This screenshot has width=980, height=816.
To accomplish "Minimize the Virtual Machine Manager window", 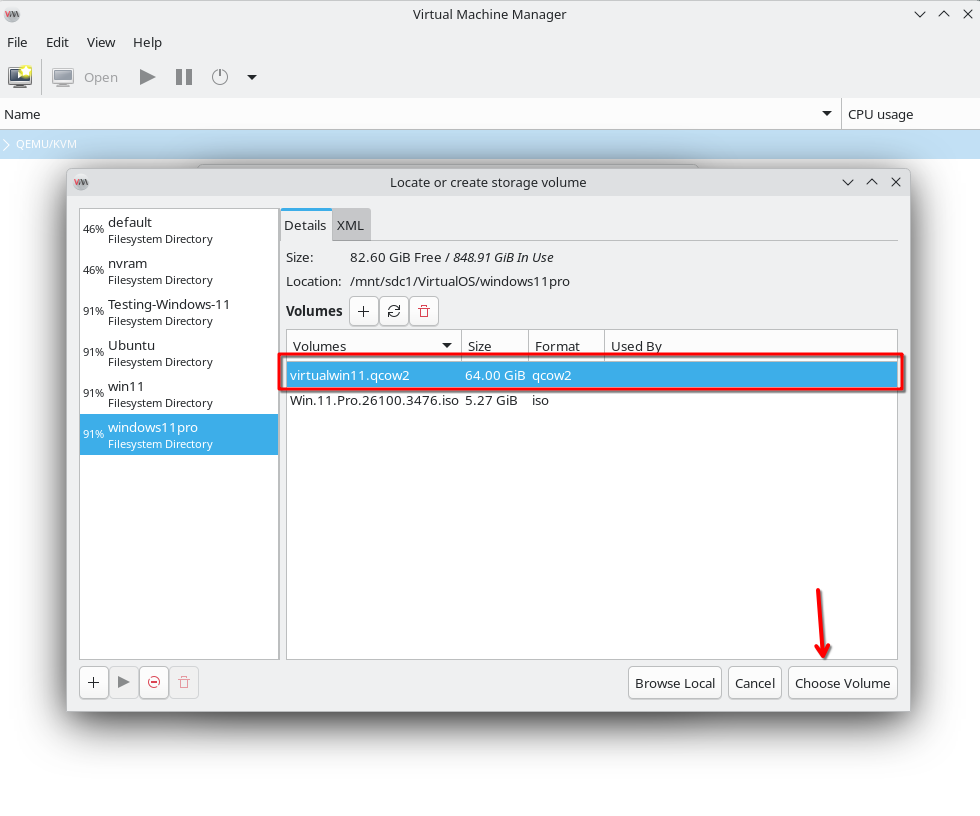I will [920, 14].
